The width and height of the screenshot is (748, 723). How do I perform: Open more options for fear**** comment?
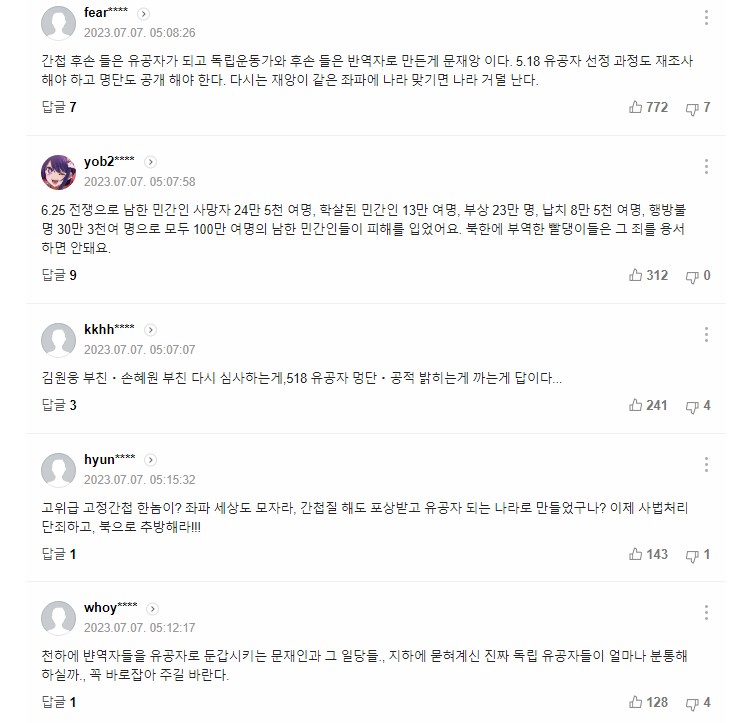click(x=707, y=18)
